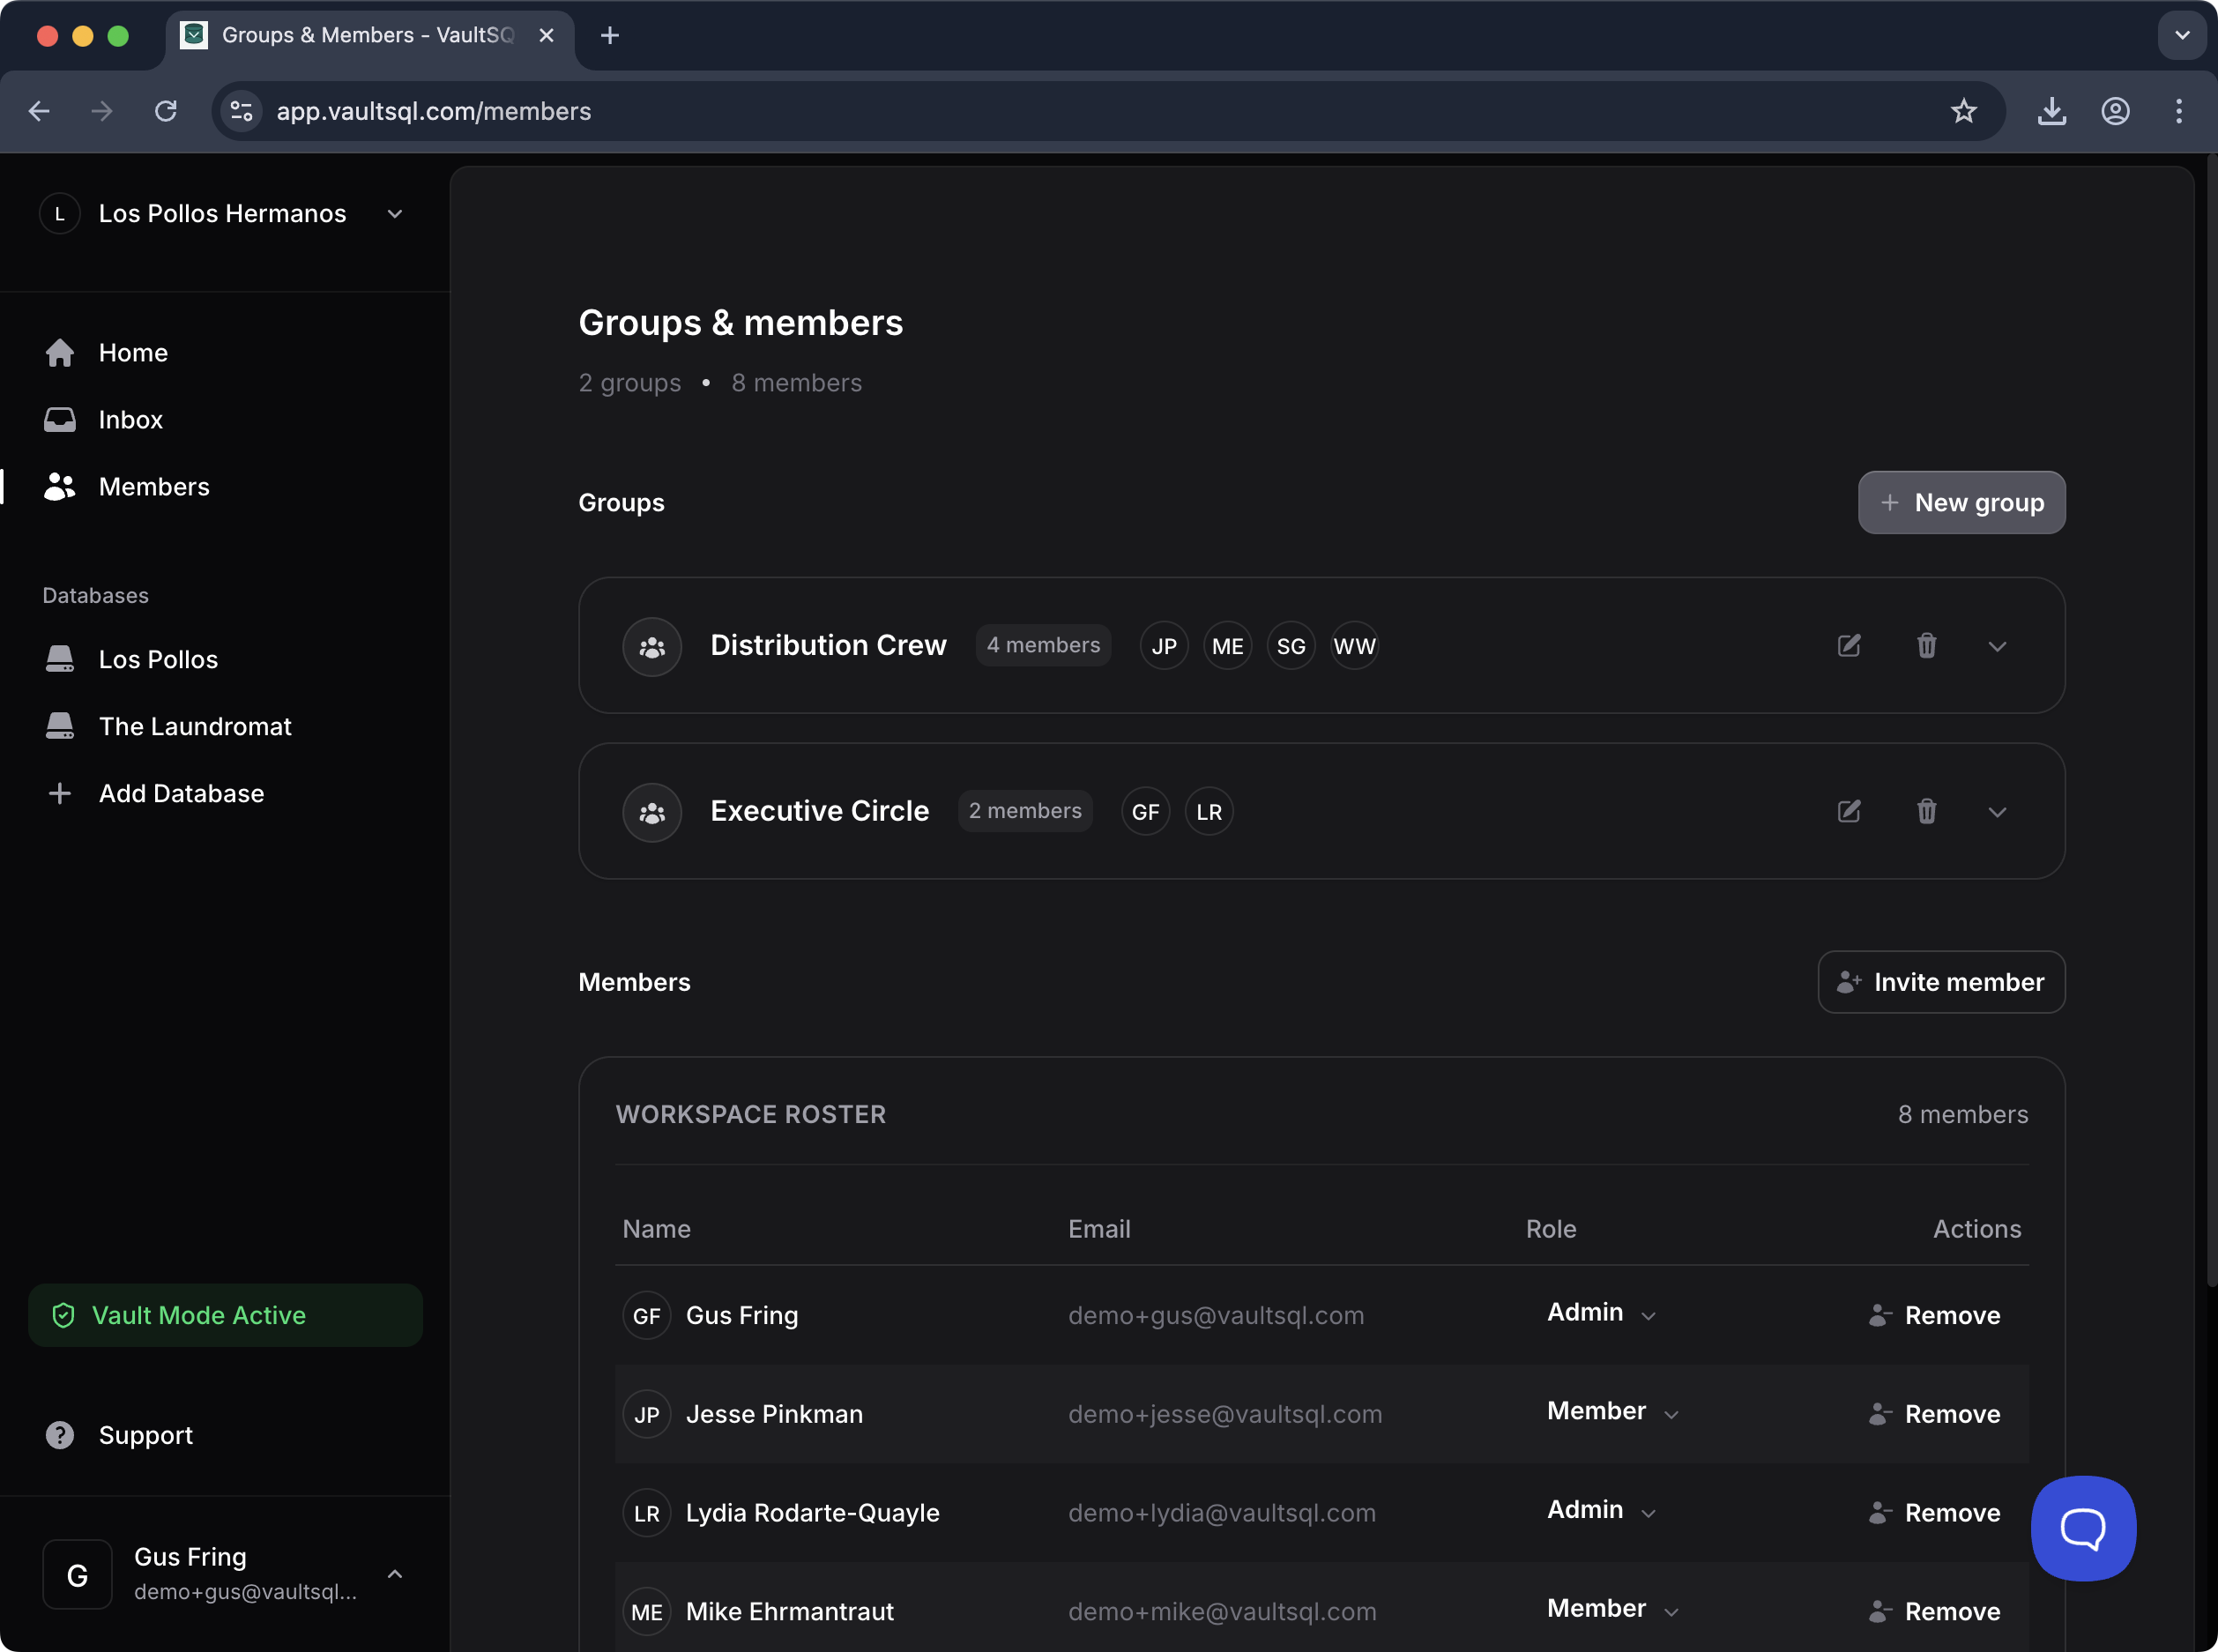
Task: Click the JP avatar in Distribution Crew
Action: tap(1164, 646)
